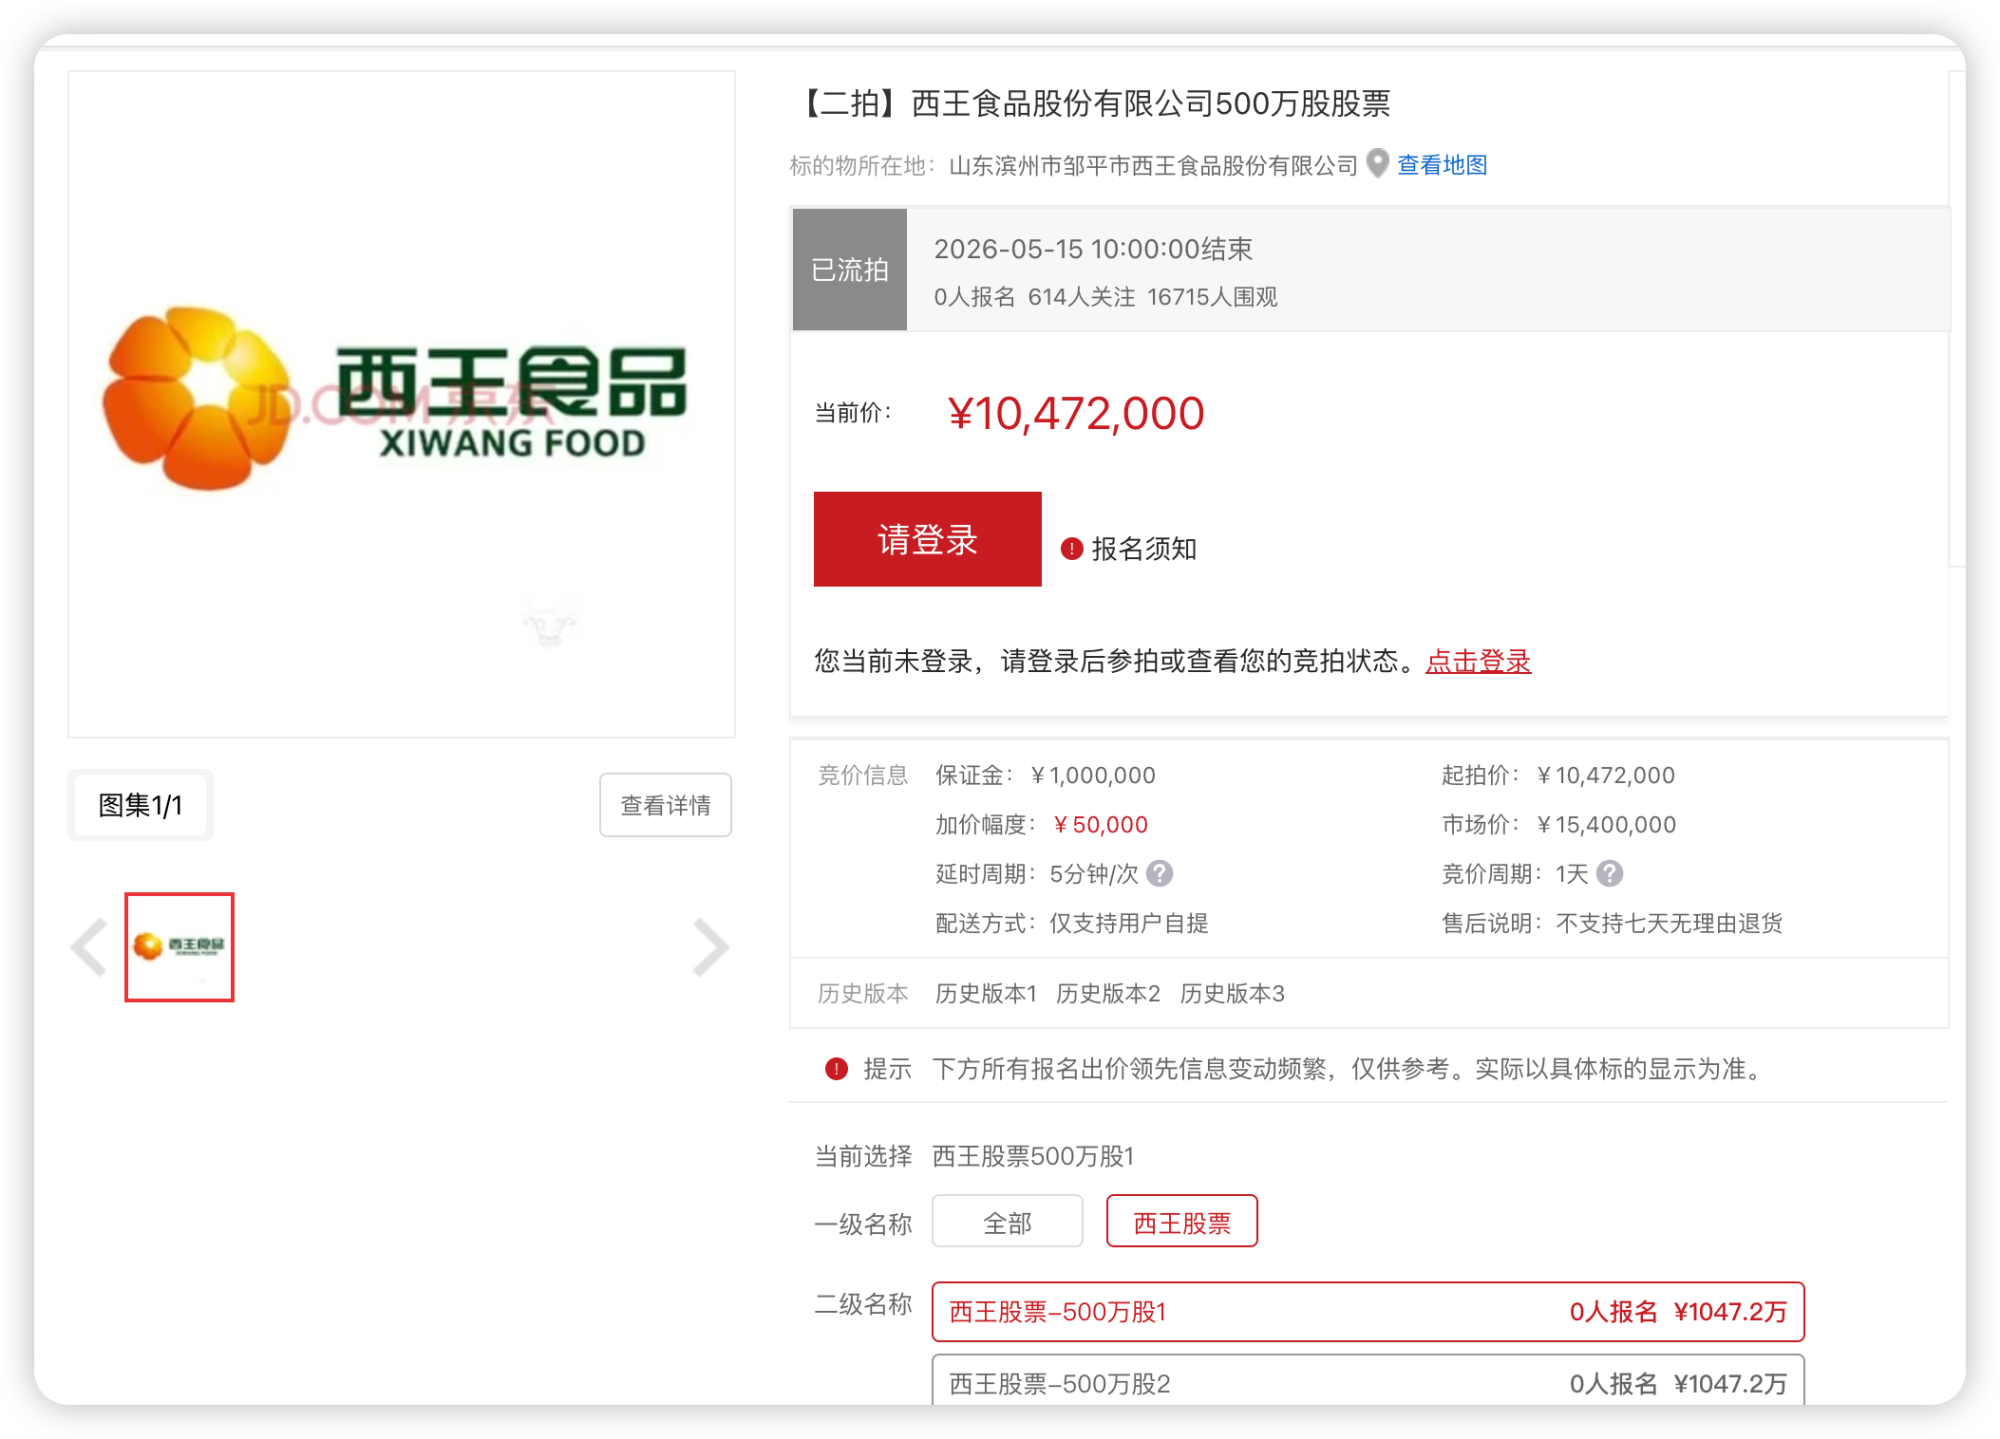
Task: Open 历史版本1
Action: point(986,993)
